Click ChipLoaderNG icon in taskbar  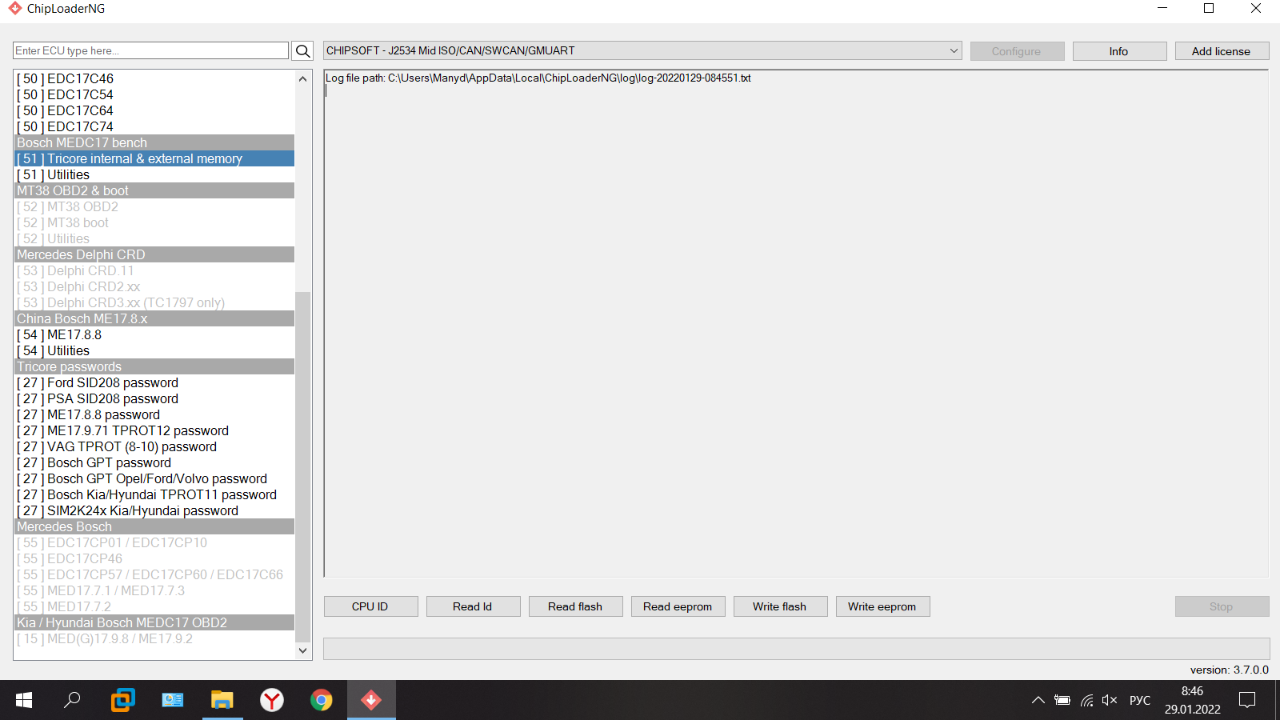tap(371, 700)
